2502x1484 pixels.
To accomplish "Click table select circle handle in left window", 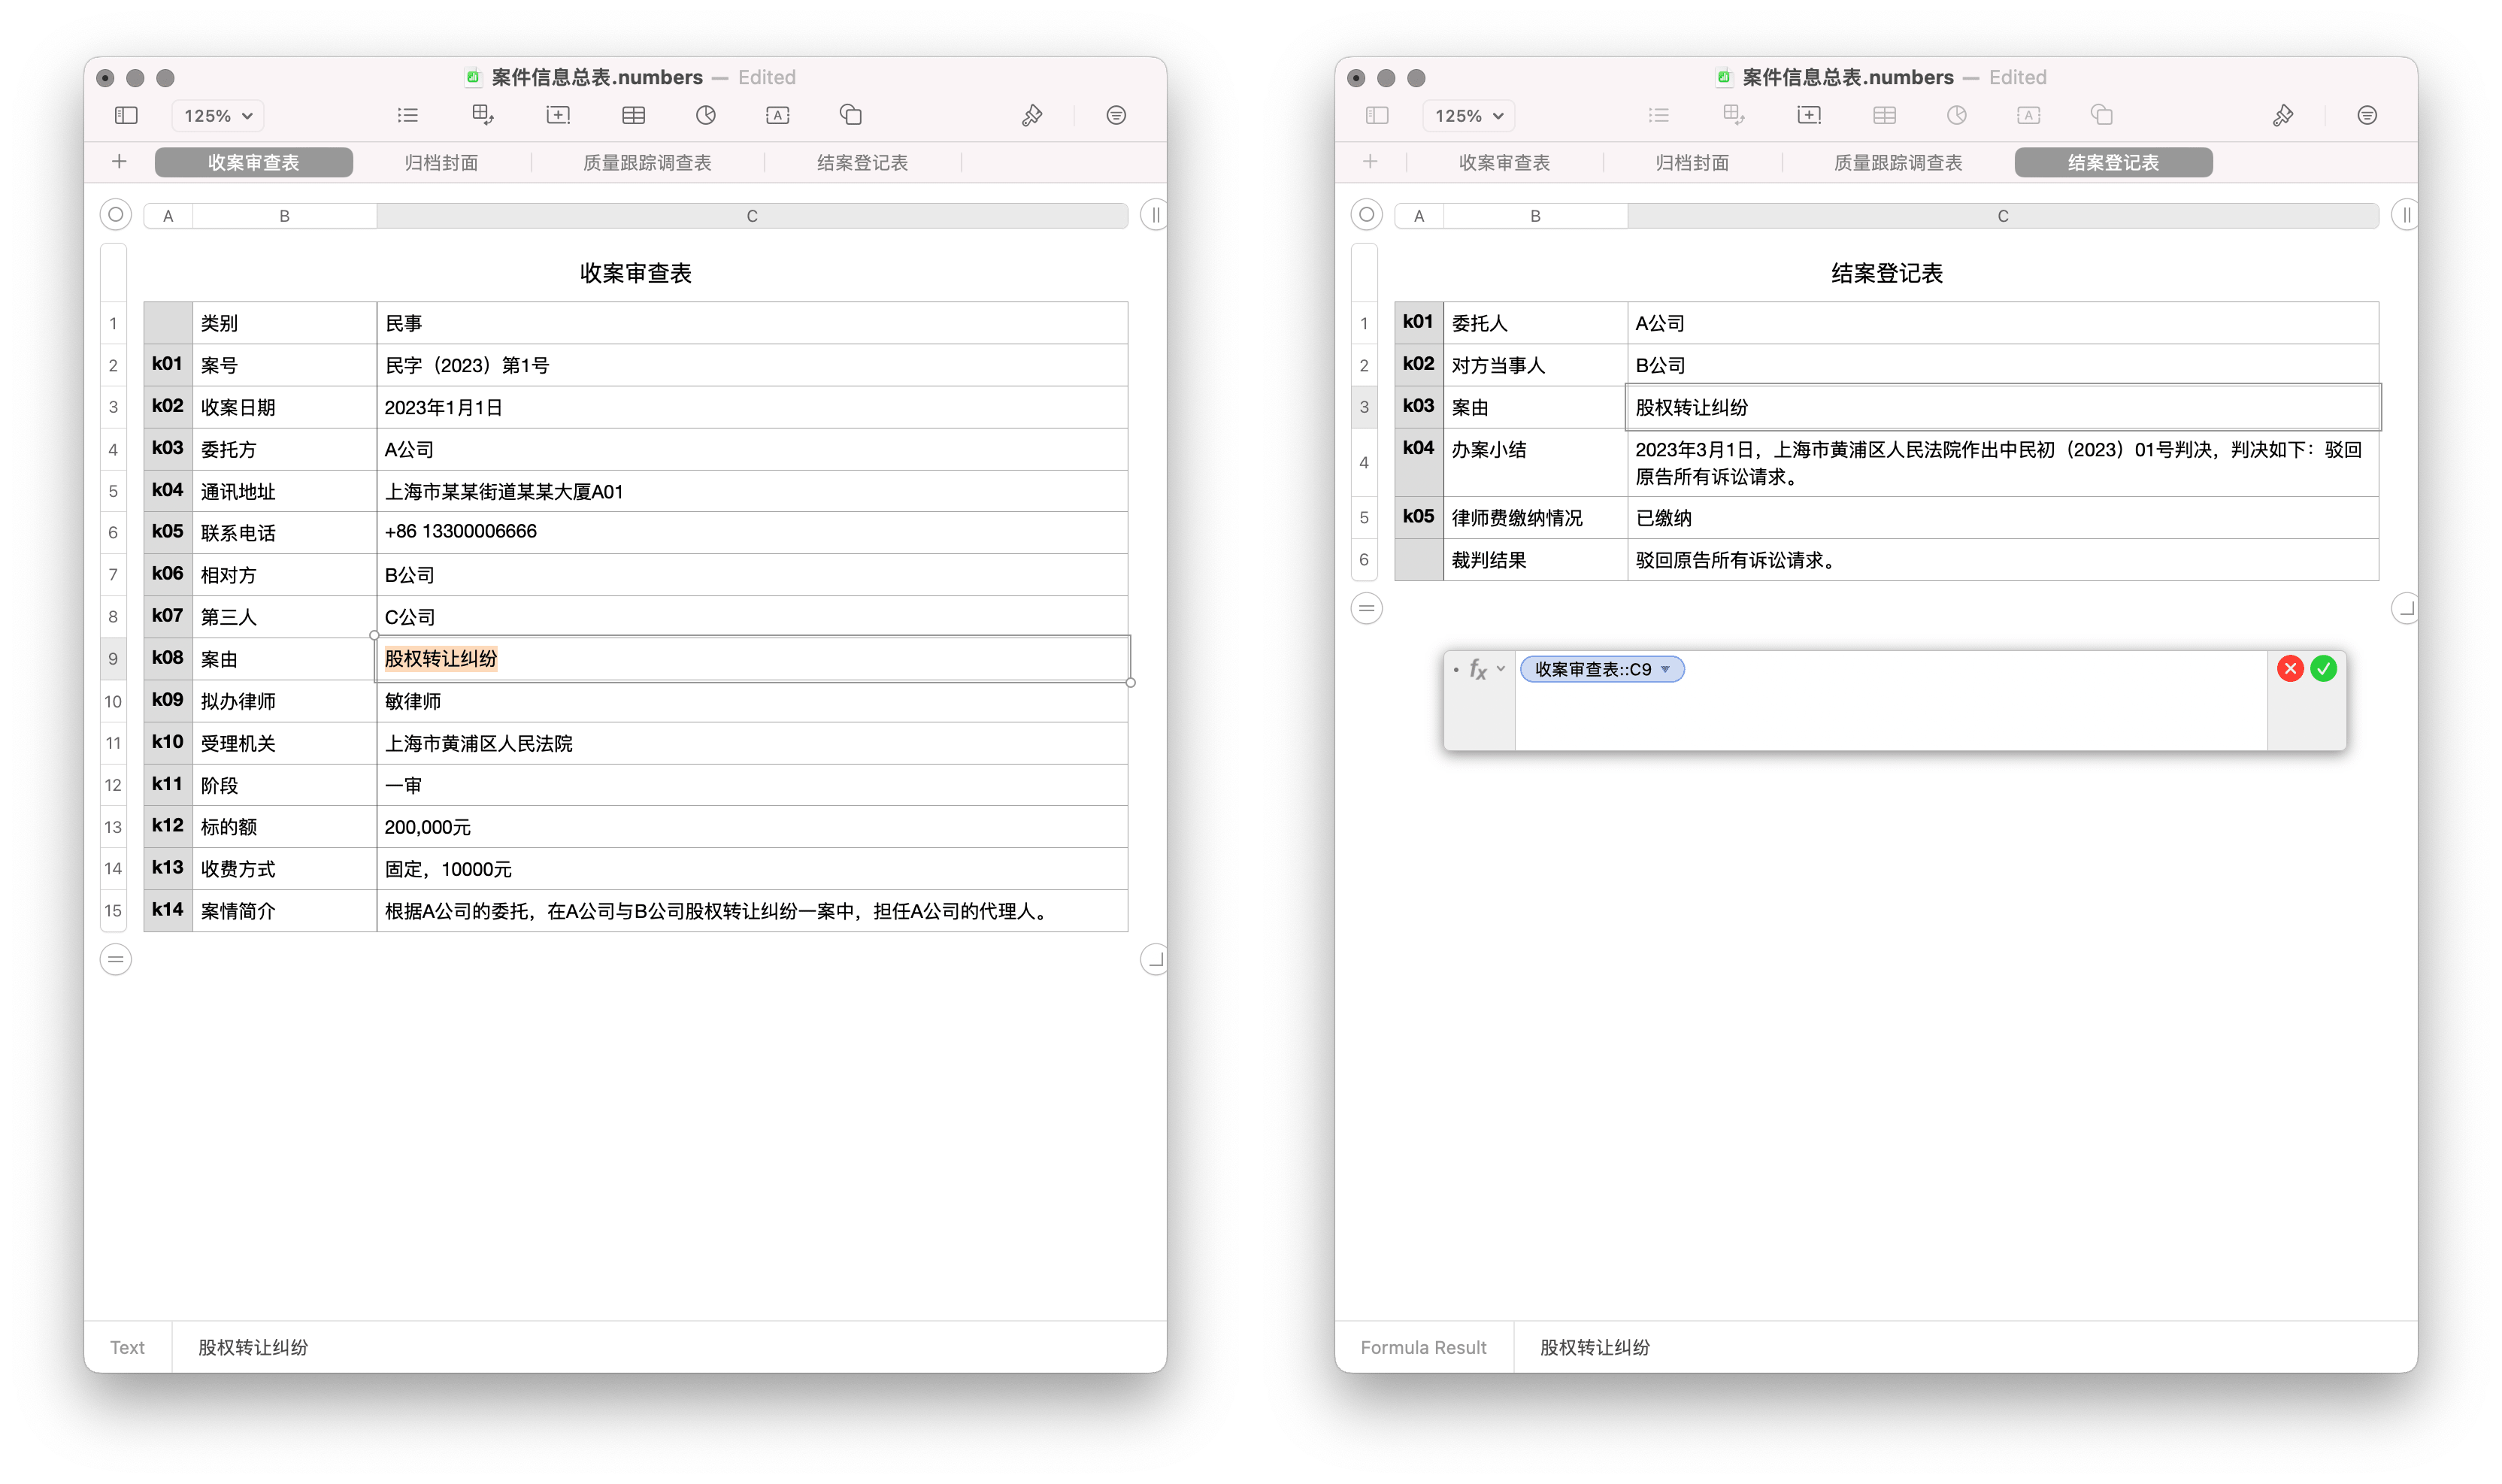I will (116, 214).
